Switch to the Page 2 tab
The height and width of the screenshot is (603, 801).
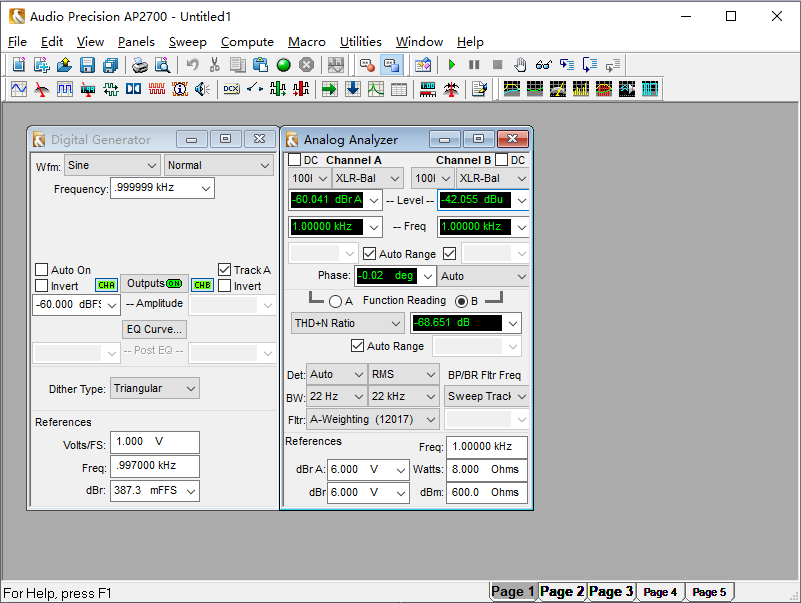click(x=562, y=592)
